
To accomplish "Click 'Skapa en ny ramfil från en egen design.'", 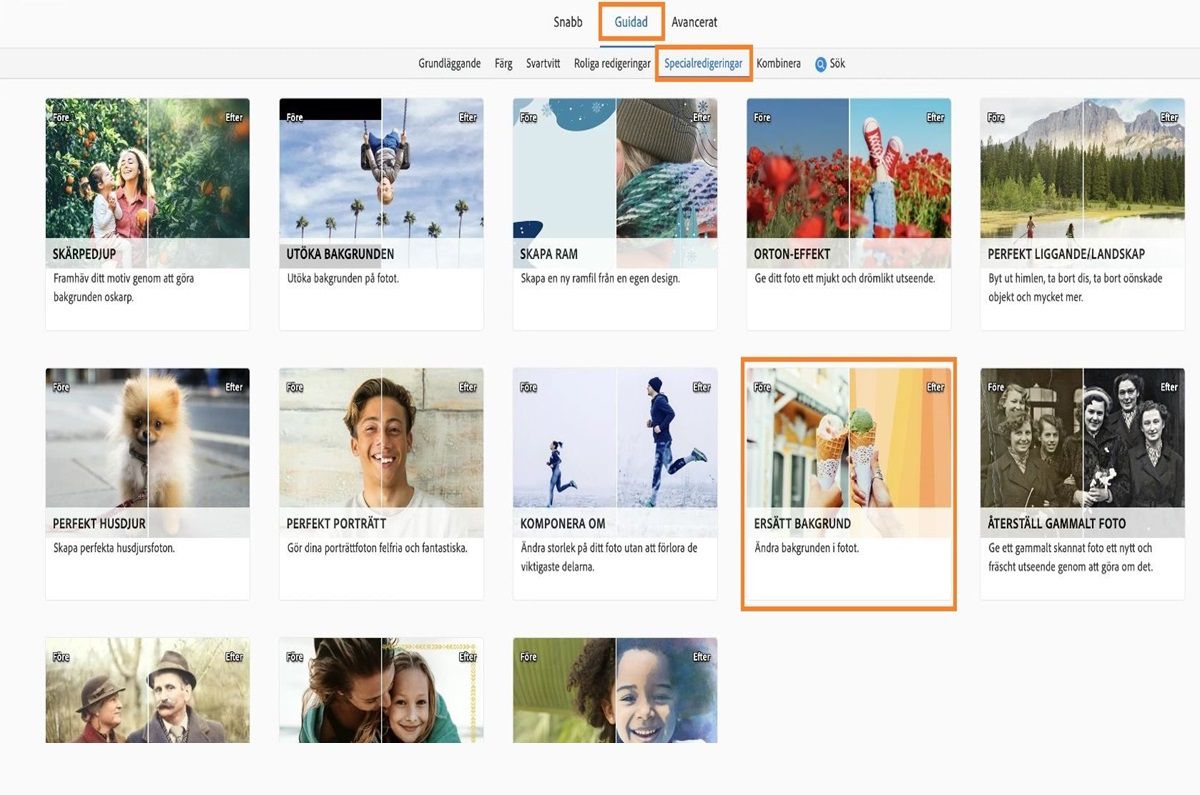I will point(600,278).
